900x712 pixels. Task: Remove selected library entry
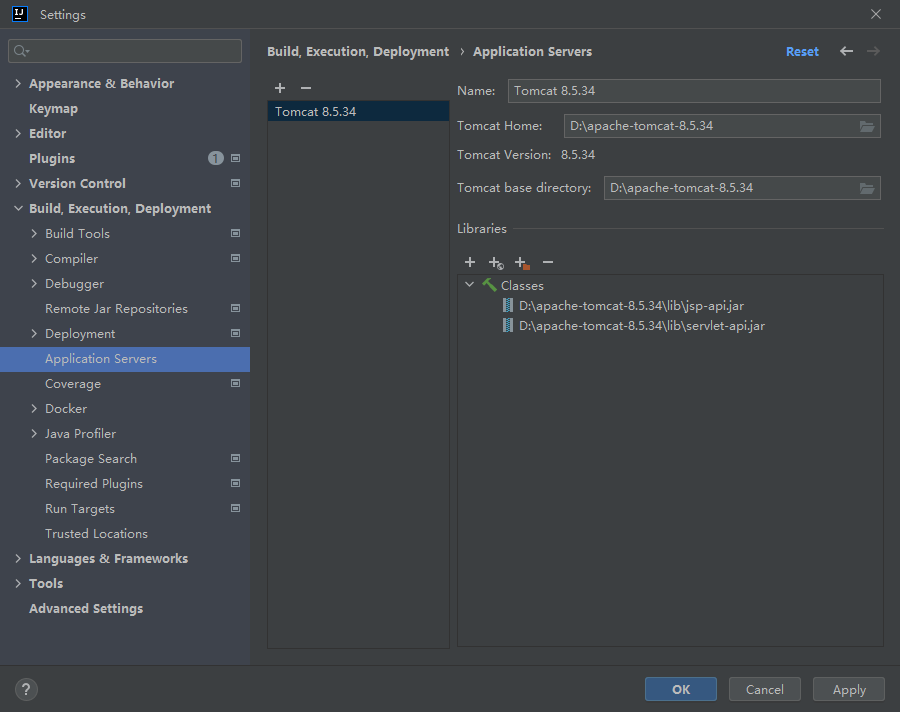pos(548,262)
